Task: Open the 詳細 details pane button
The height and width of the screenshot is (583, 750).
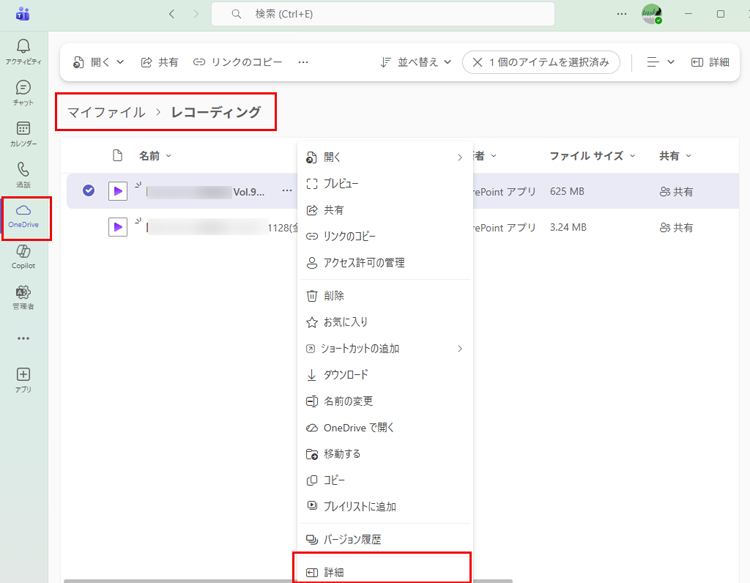Action: 710,62
